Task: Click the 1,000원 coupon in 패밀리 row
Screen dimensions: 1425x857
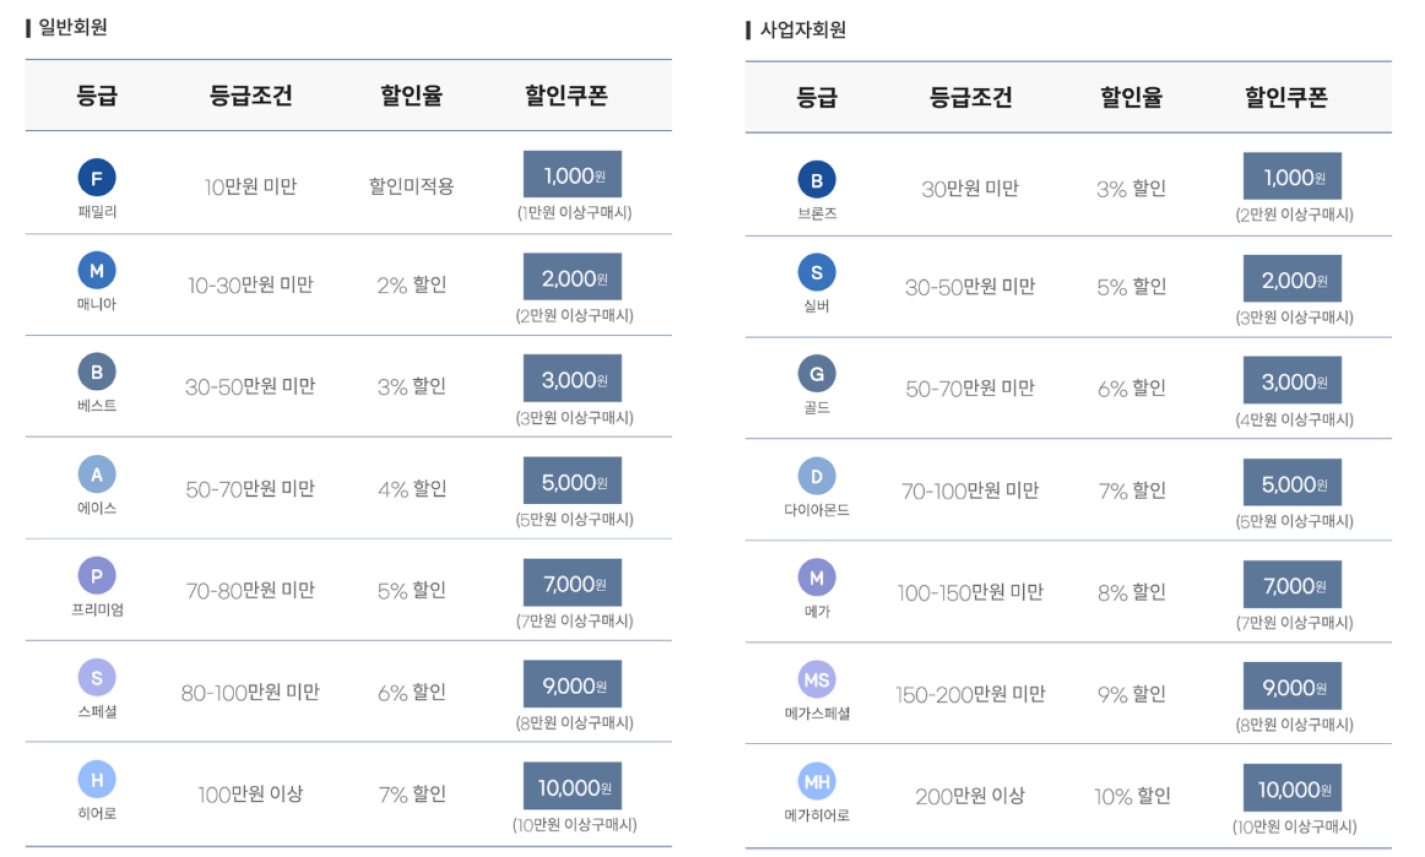Action: [573, 175]
